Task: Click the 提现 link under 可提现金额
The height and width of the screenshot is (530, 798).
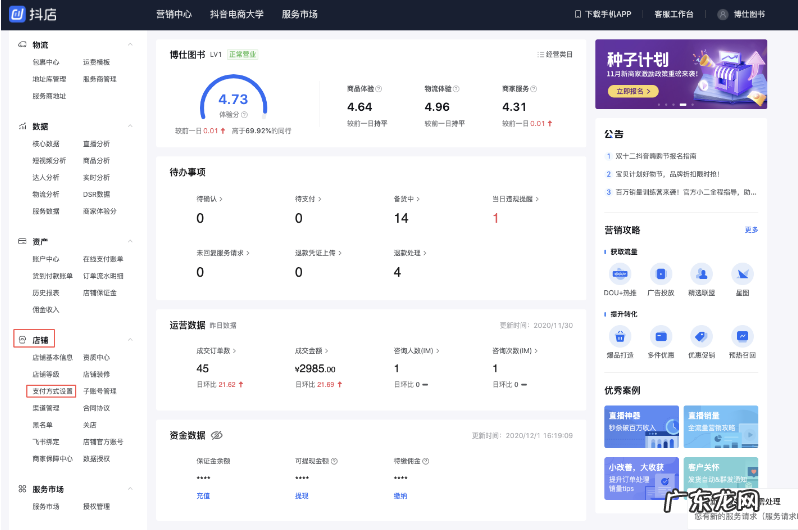Action: (x=302, y=496)
